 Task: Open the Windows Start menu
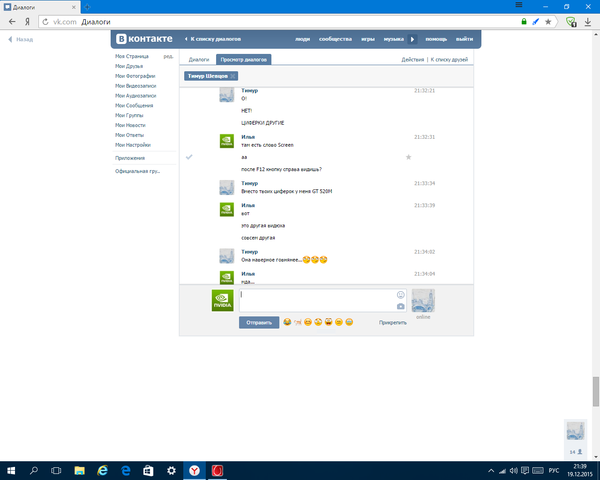tap(10, 469)
